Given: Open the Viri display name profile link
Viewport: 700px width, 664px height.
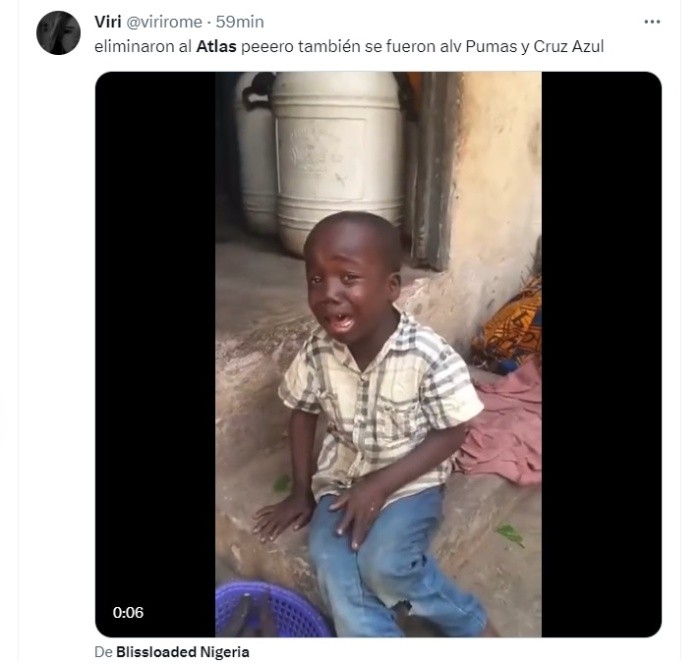Looking at the screenshot, I should [107, 21].
